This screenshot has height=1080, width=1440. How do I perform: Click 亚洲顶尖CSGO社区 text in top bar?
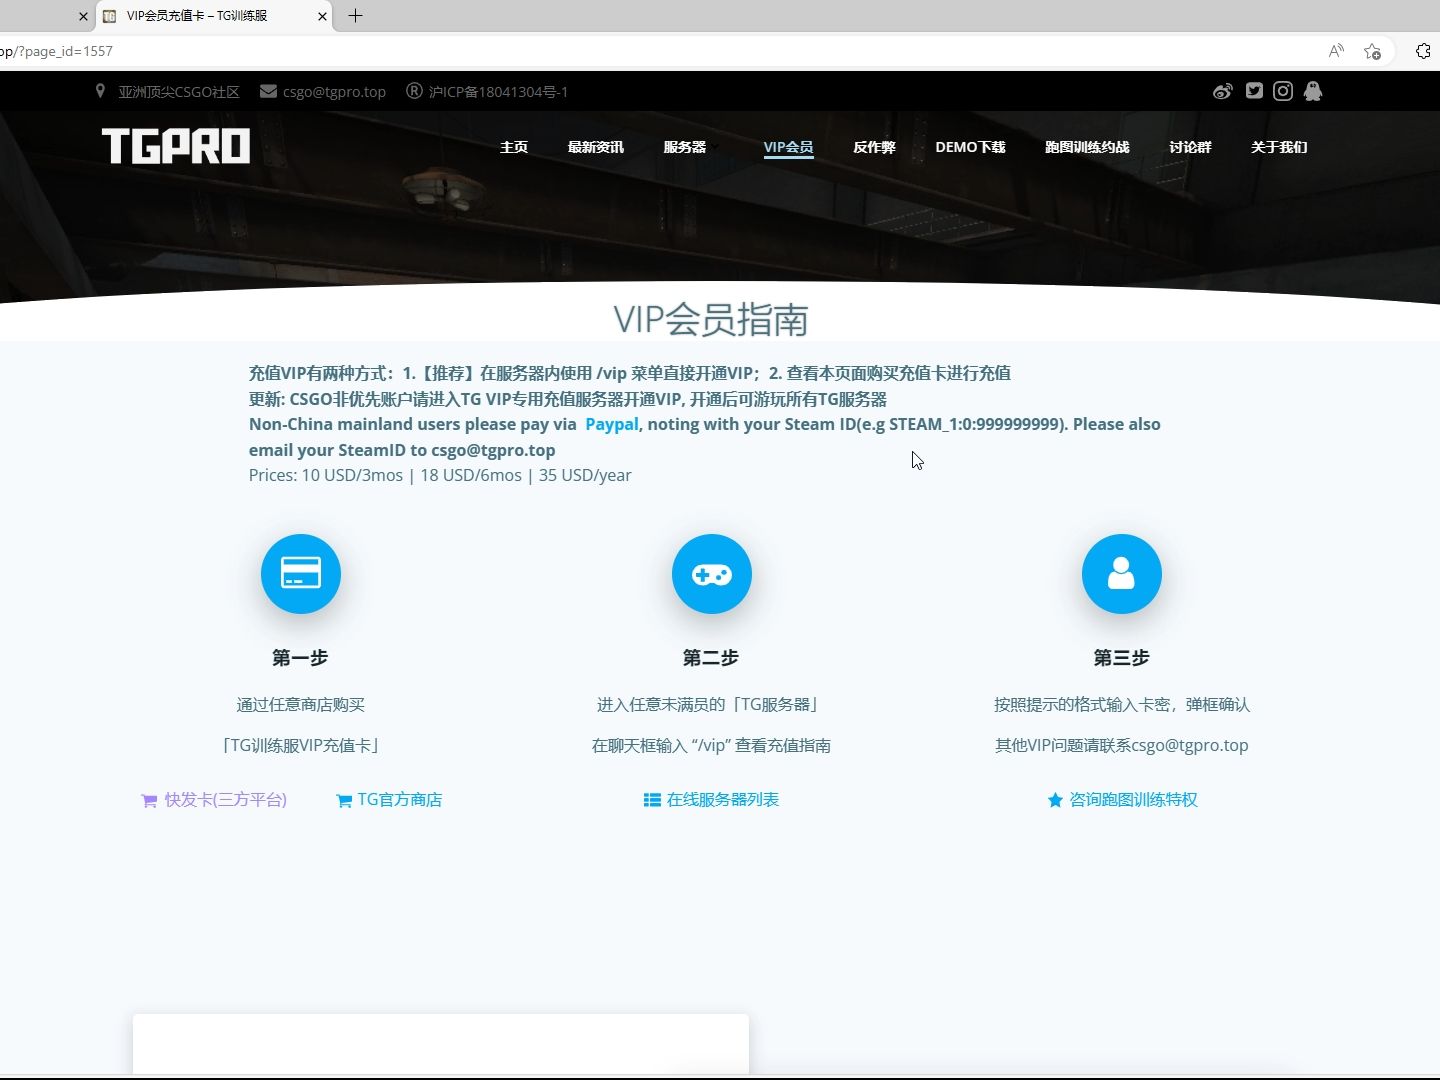tap(179, 92)
